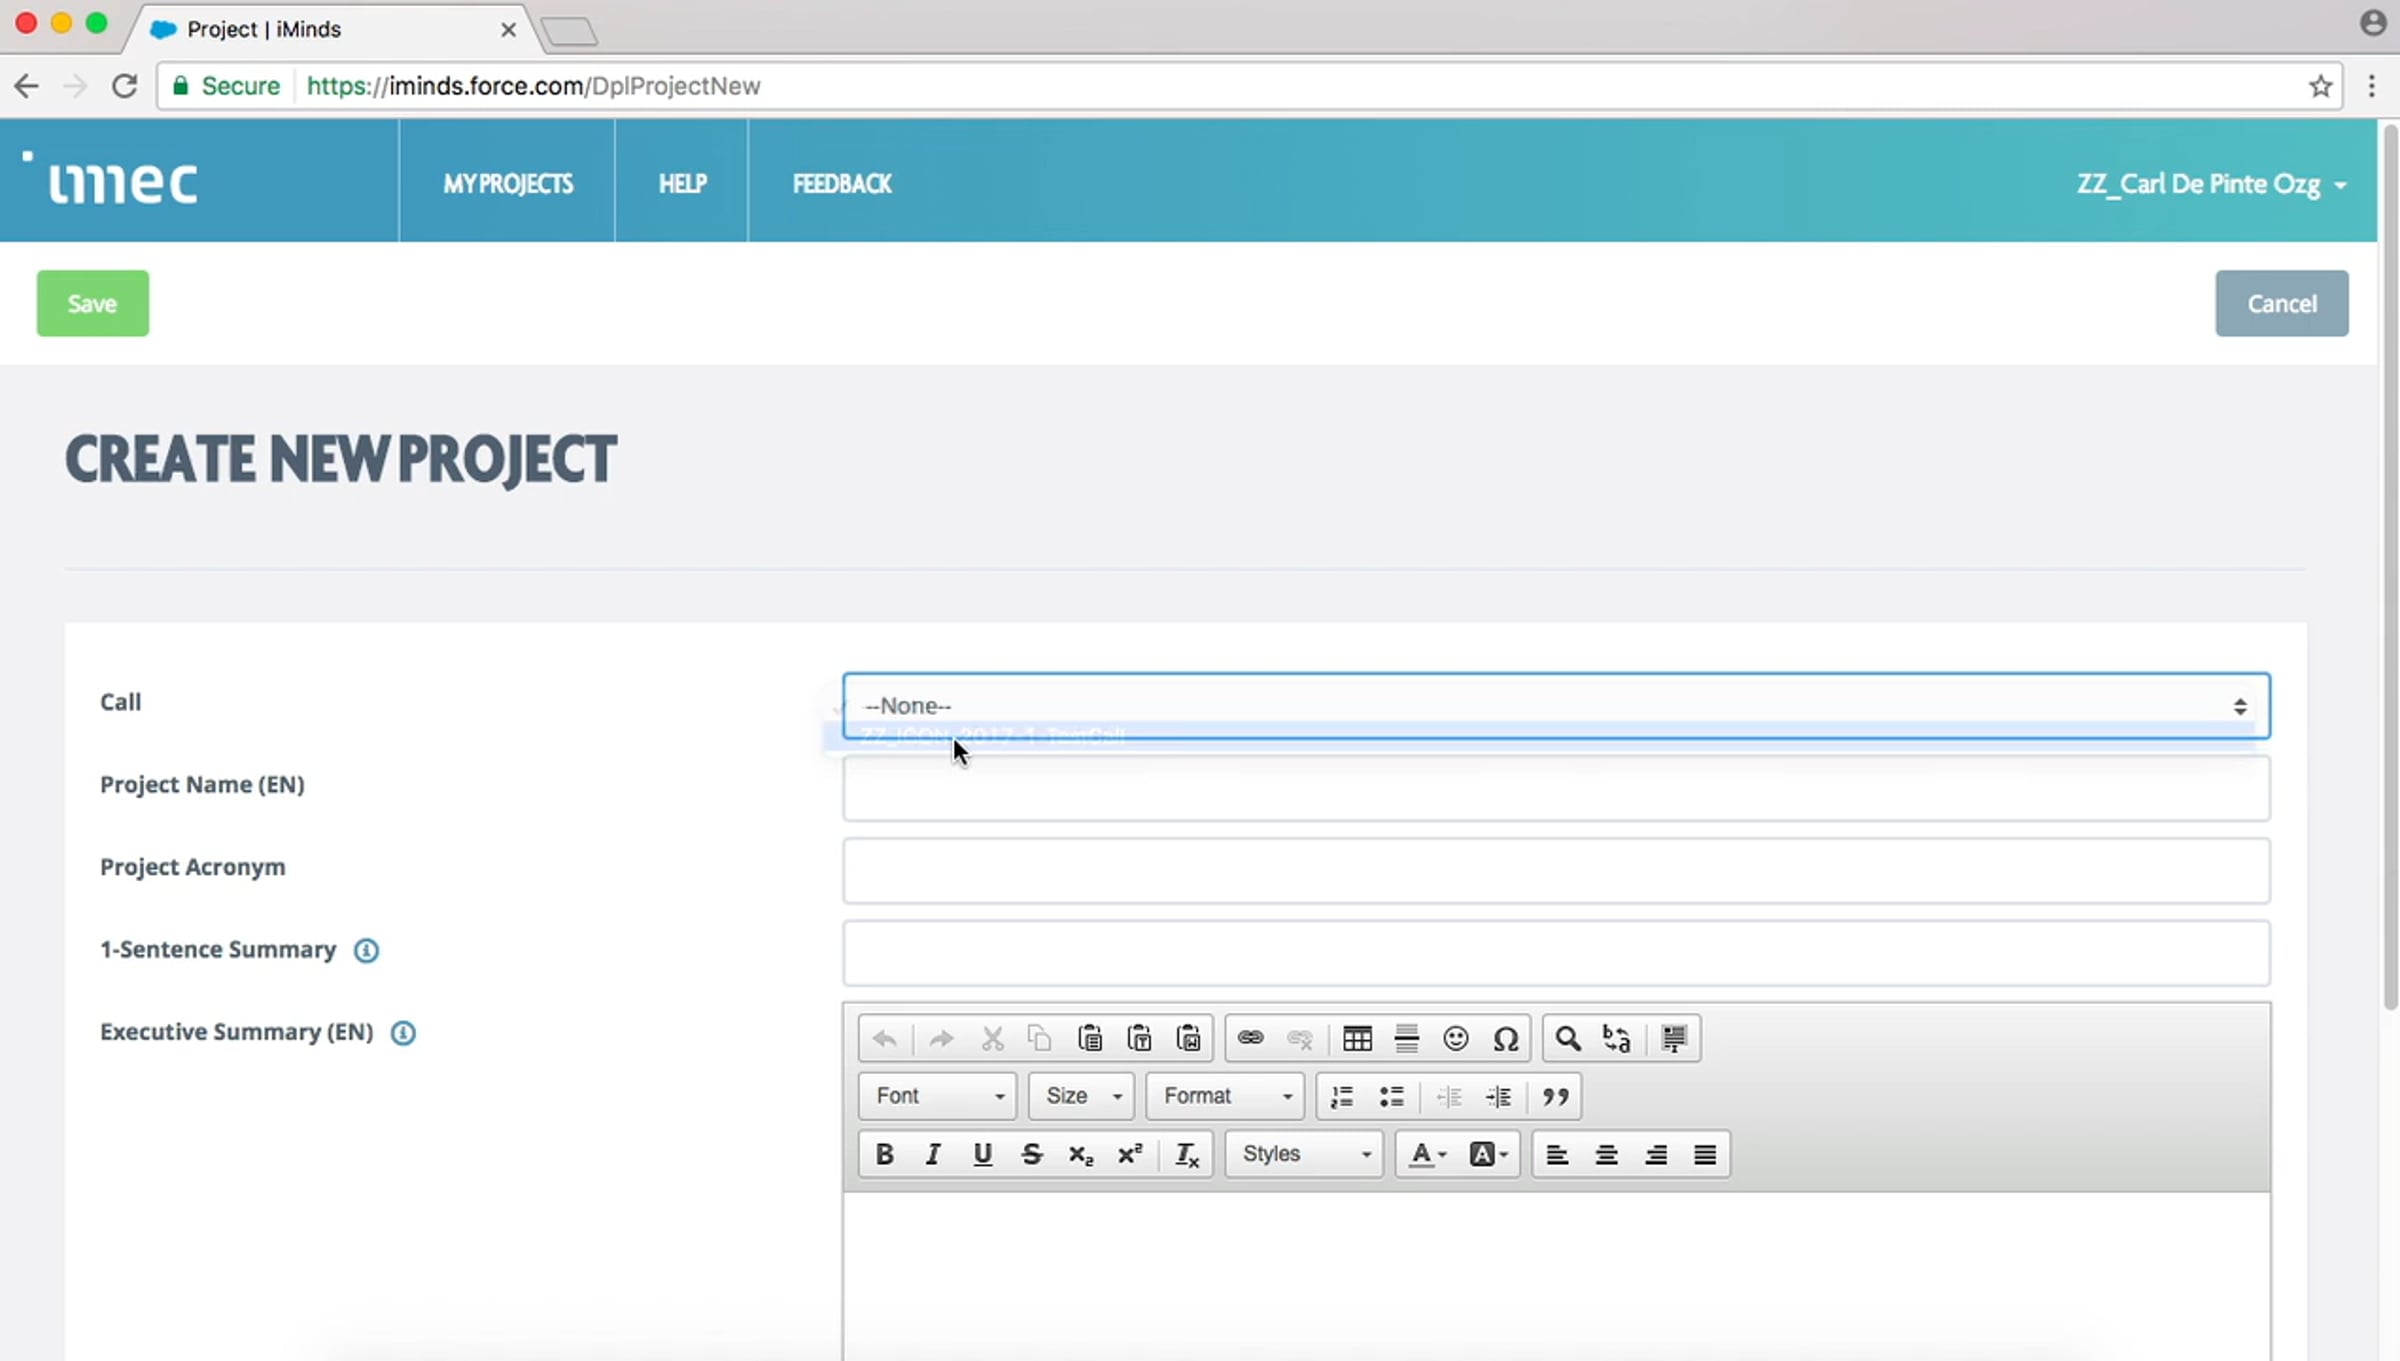Viewport: 2400px width, 1361px height.
Task: Open the smiley emoticon picker
Action: (1456, 1039)
